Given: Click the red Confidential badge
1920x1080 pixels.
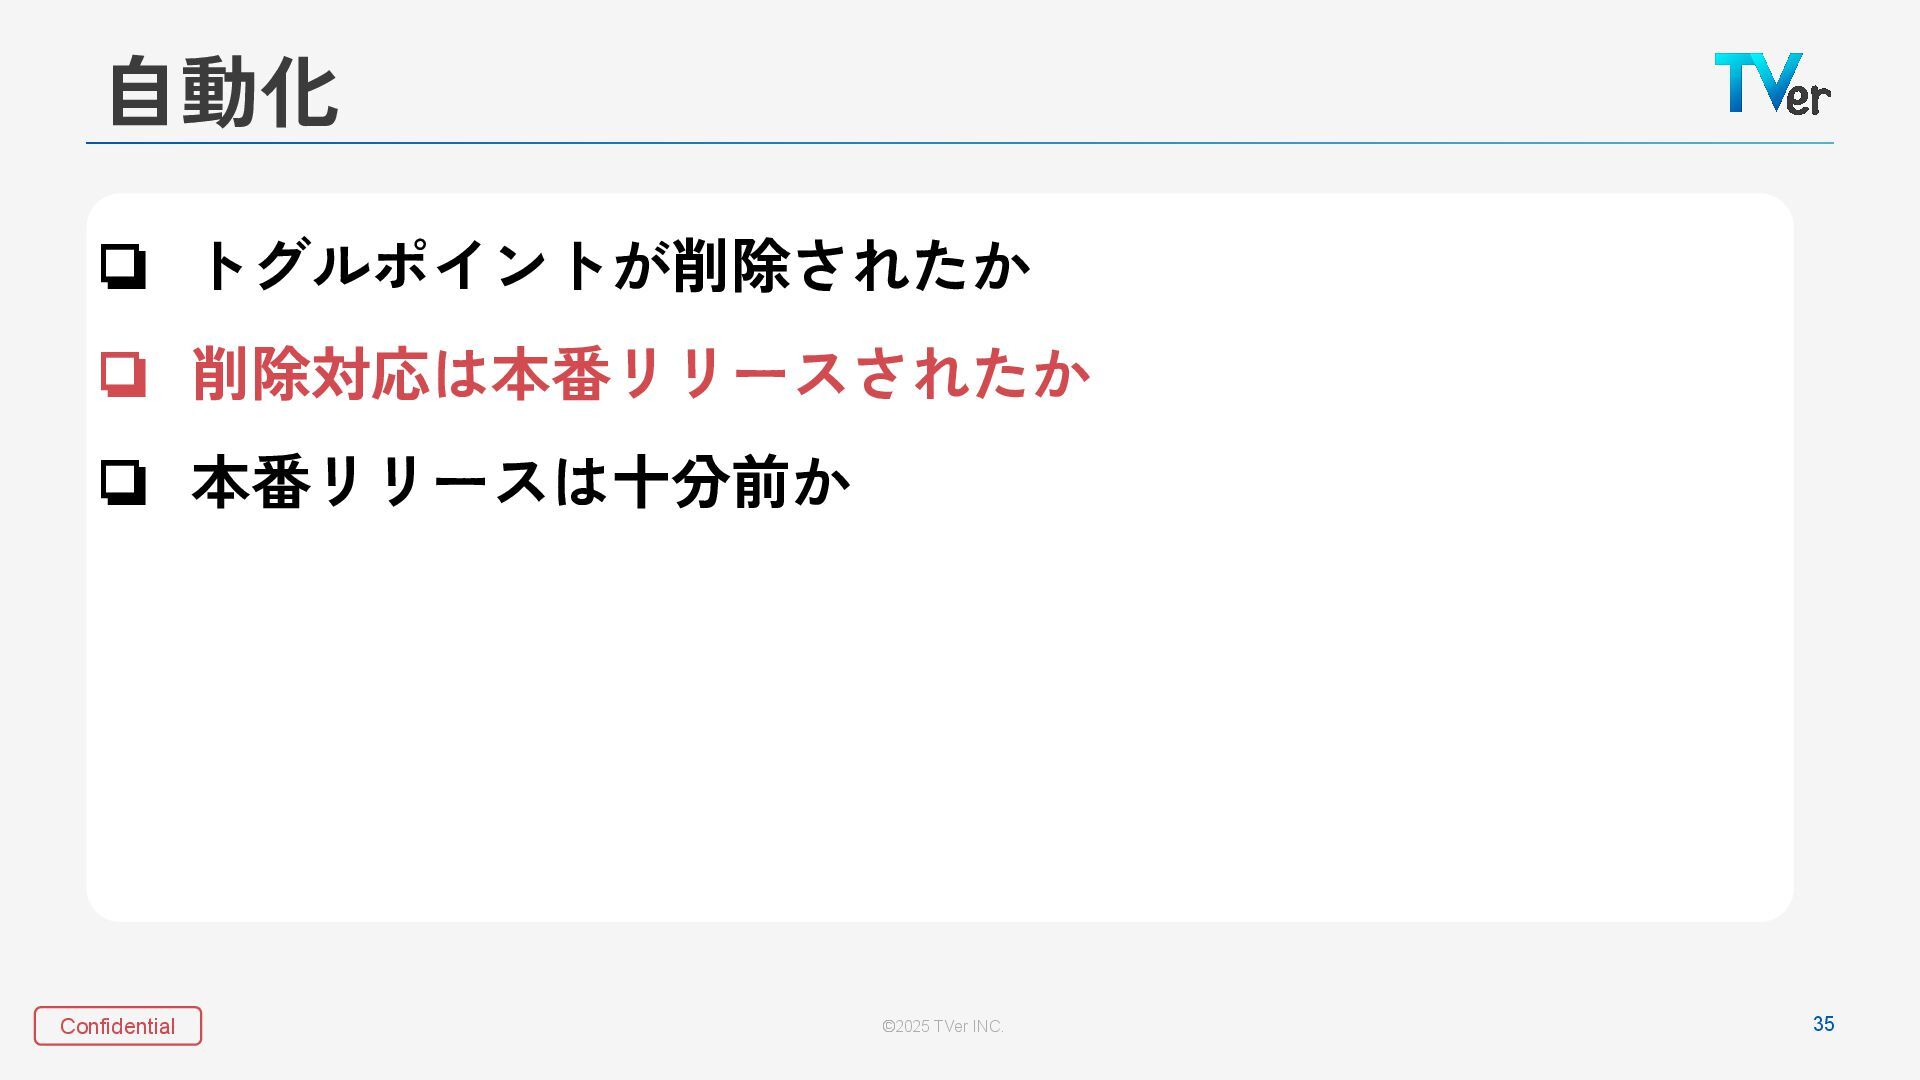Looking at the screenshot, I should (x=118, y=1026).
